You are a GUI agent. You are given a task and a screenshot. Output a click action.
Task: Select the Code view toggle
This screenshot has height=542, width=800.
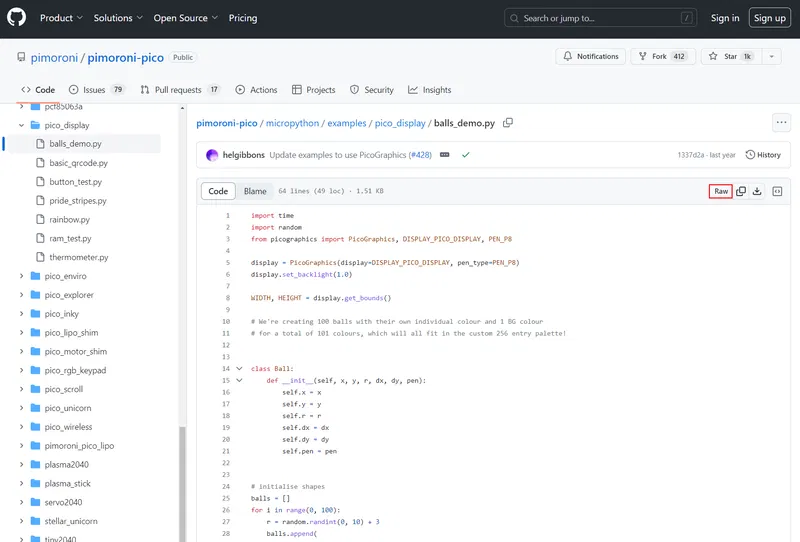click(218, 191)
